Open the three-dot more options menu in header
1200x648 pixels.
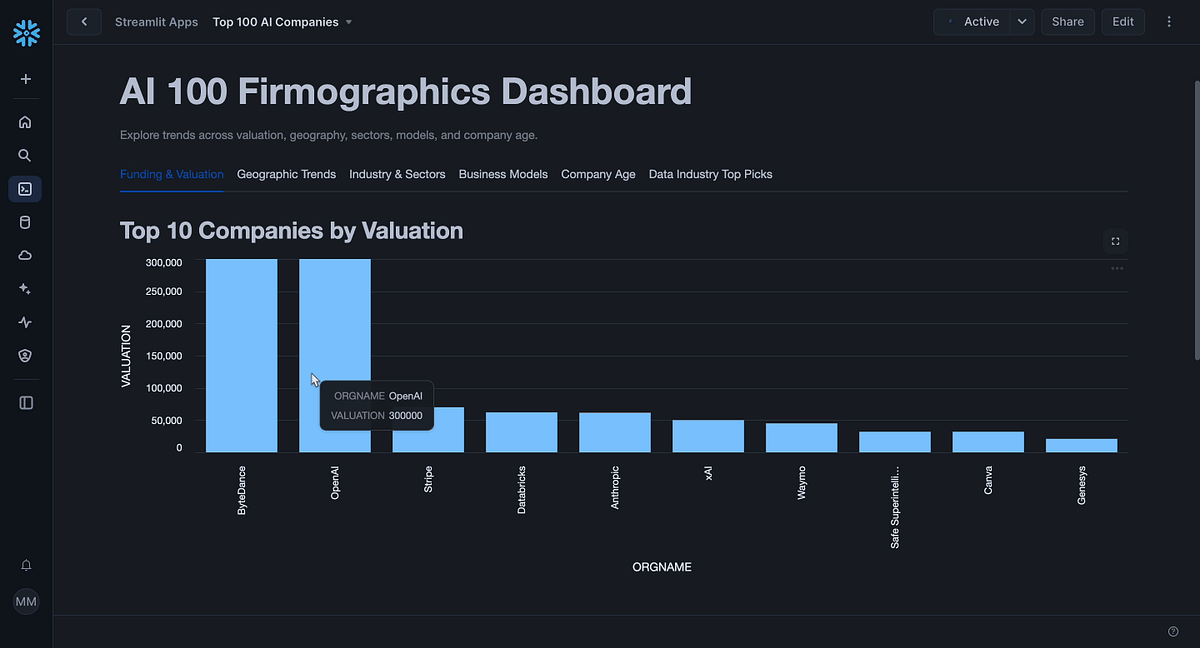[1169, 22]
